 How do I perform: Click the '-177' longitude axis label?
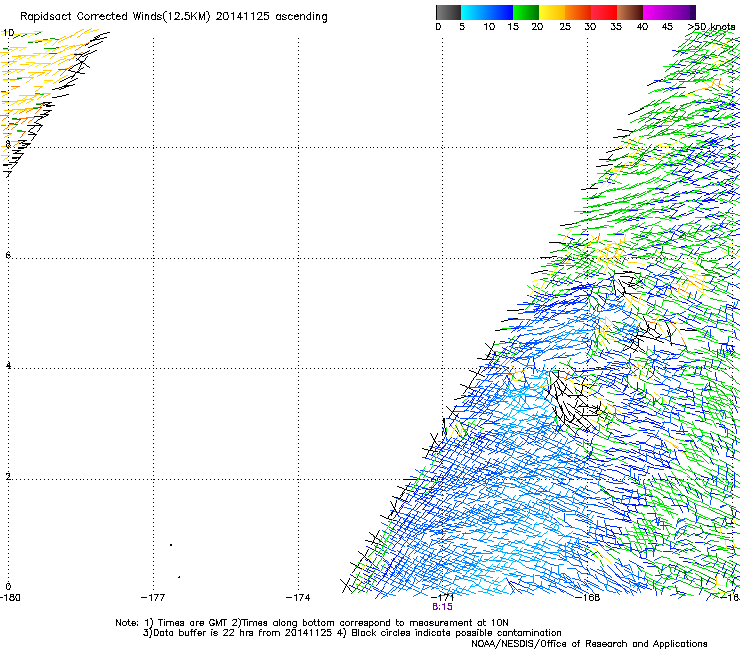coord(153,598)
